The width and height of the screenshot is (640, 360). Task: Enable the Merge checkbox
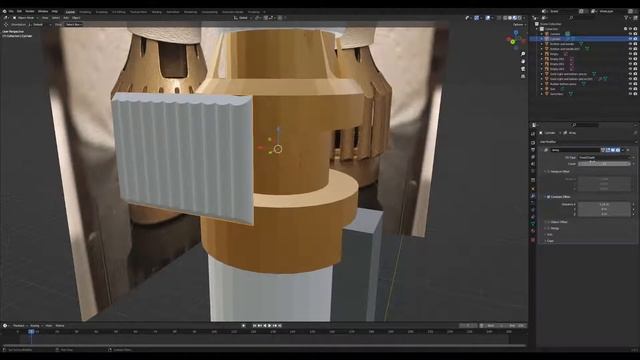[548, 228]
